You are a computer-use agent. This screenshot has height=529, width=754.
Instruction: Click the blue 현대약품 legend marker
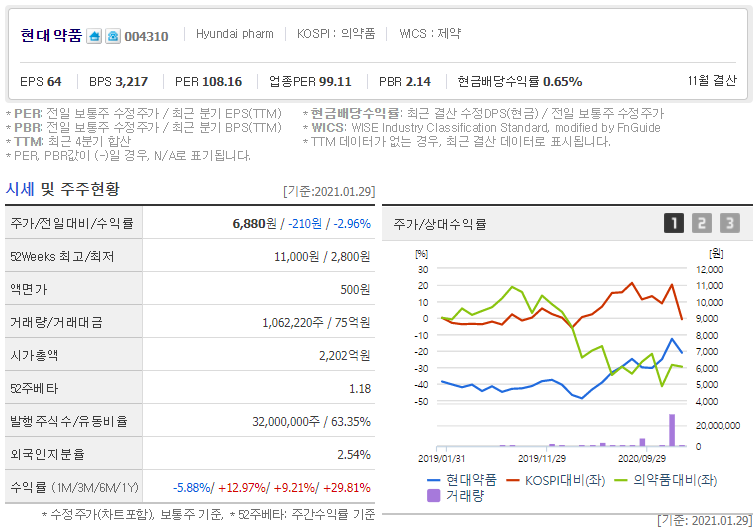click(434, 480)
